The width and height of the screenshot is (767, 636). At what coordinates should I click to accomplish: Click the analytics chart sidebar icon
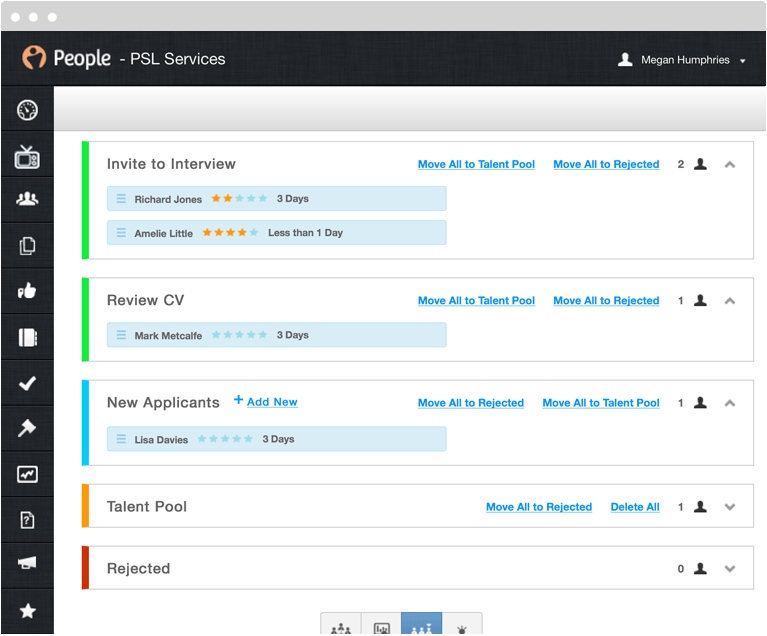tap(27, 474)
